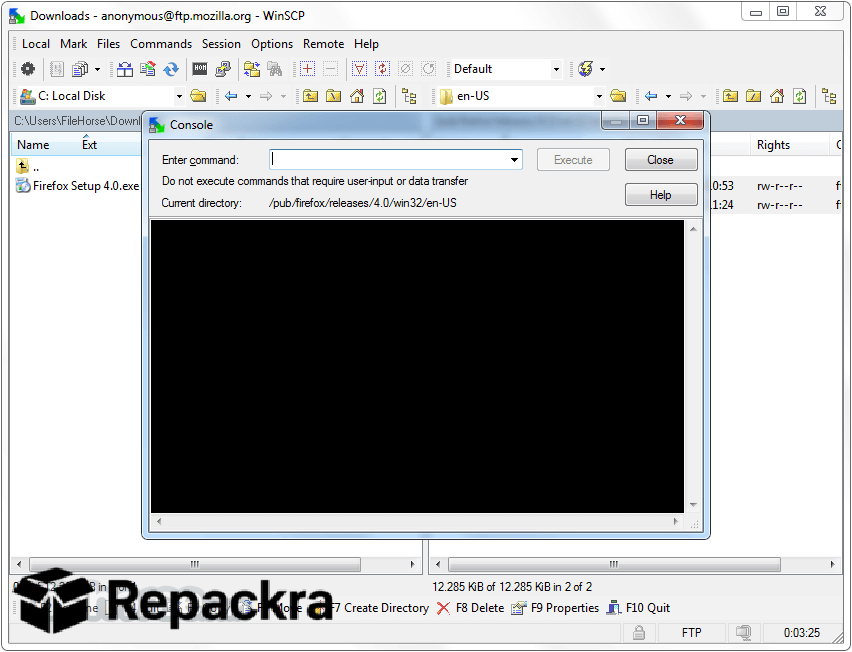The width and height of the screenshot is (852, 652).
Task: Go back in local panel history
Action: pos(231,96)
